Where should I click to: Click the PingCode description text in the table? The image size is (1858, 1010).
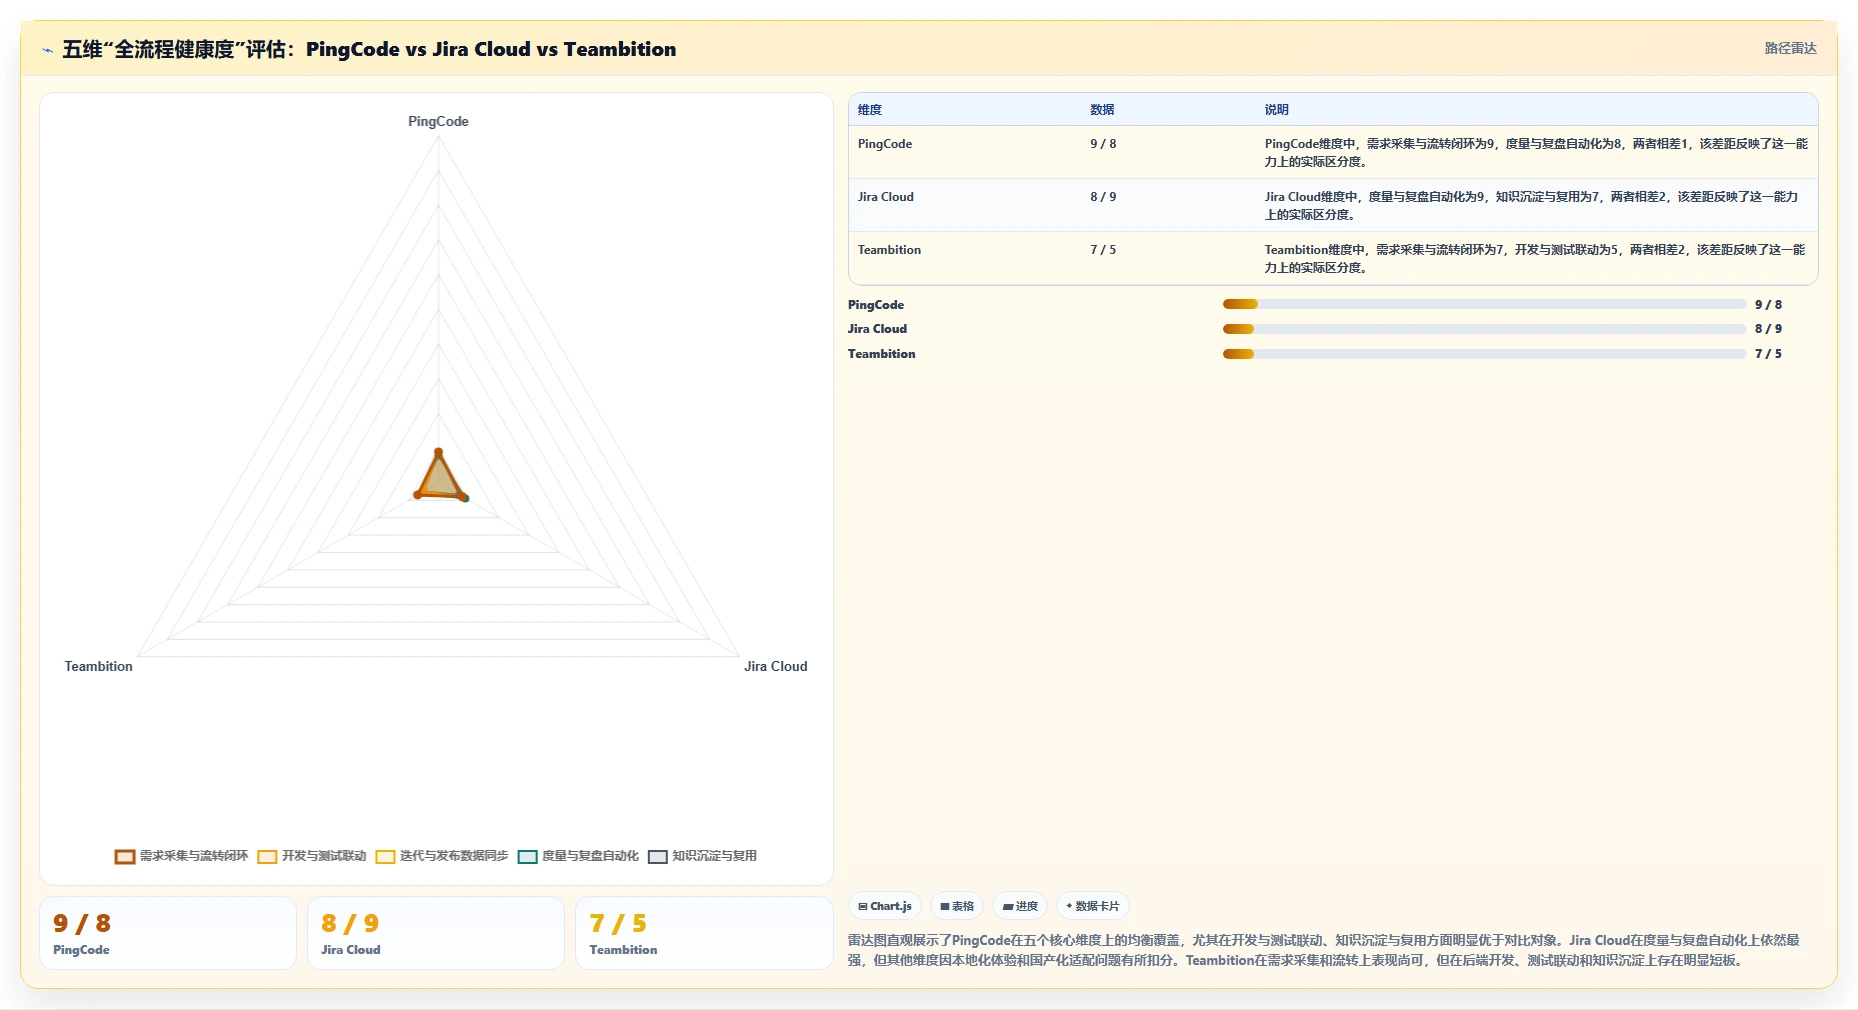[x=1536, y=152]
